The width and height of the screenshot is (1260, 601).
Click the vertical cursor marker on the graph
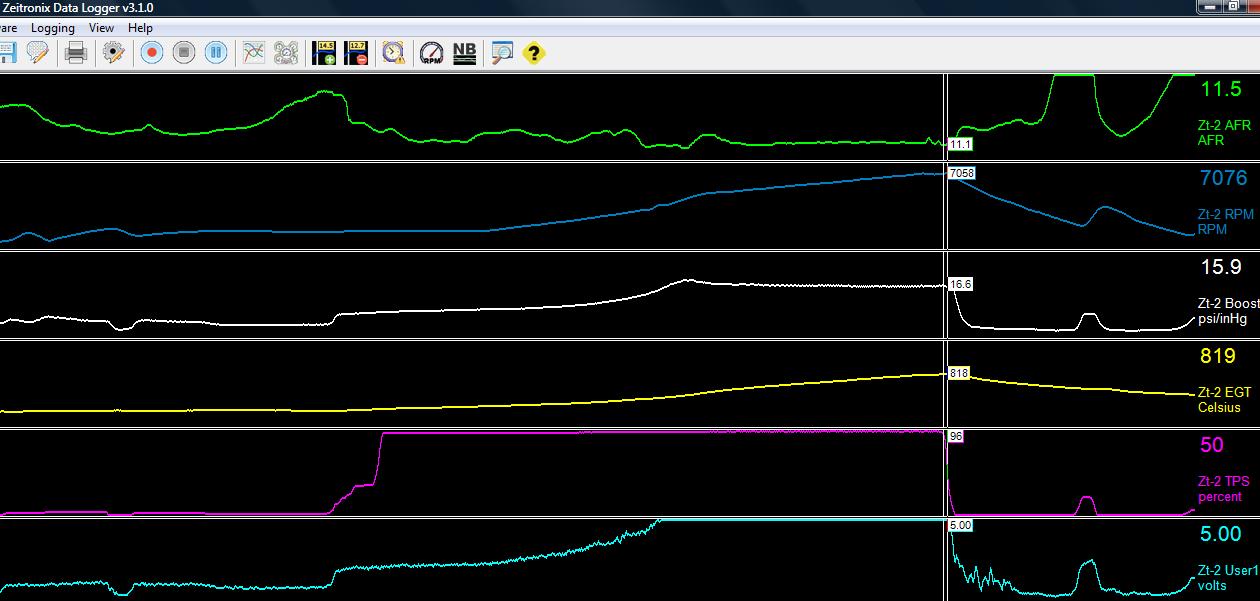(x=944, y=300)
